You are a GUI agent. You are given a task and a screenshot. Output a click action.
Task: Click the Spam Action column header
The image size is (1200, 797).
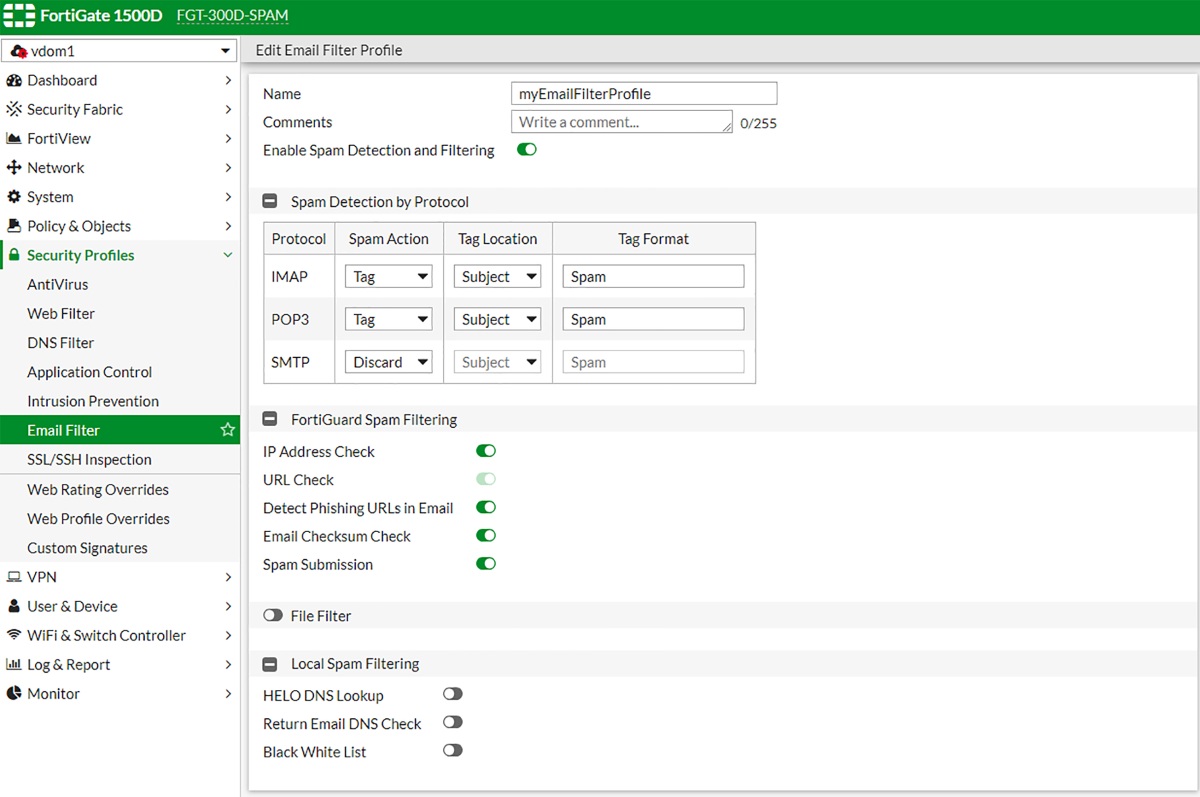389,239
